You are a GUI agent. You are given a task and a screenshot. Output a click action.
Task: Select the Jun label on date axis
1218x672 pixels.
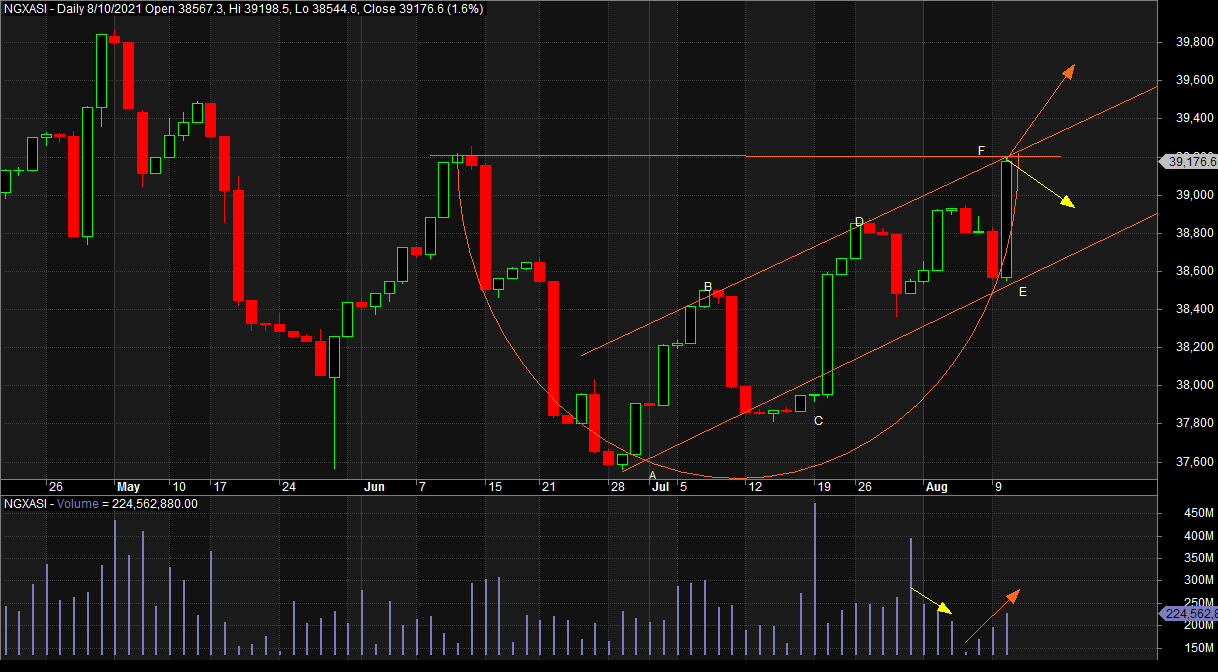(x=374, y=487)
